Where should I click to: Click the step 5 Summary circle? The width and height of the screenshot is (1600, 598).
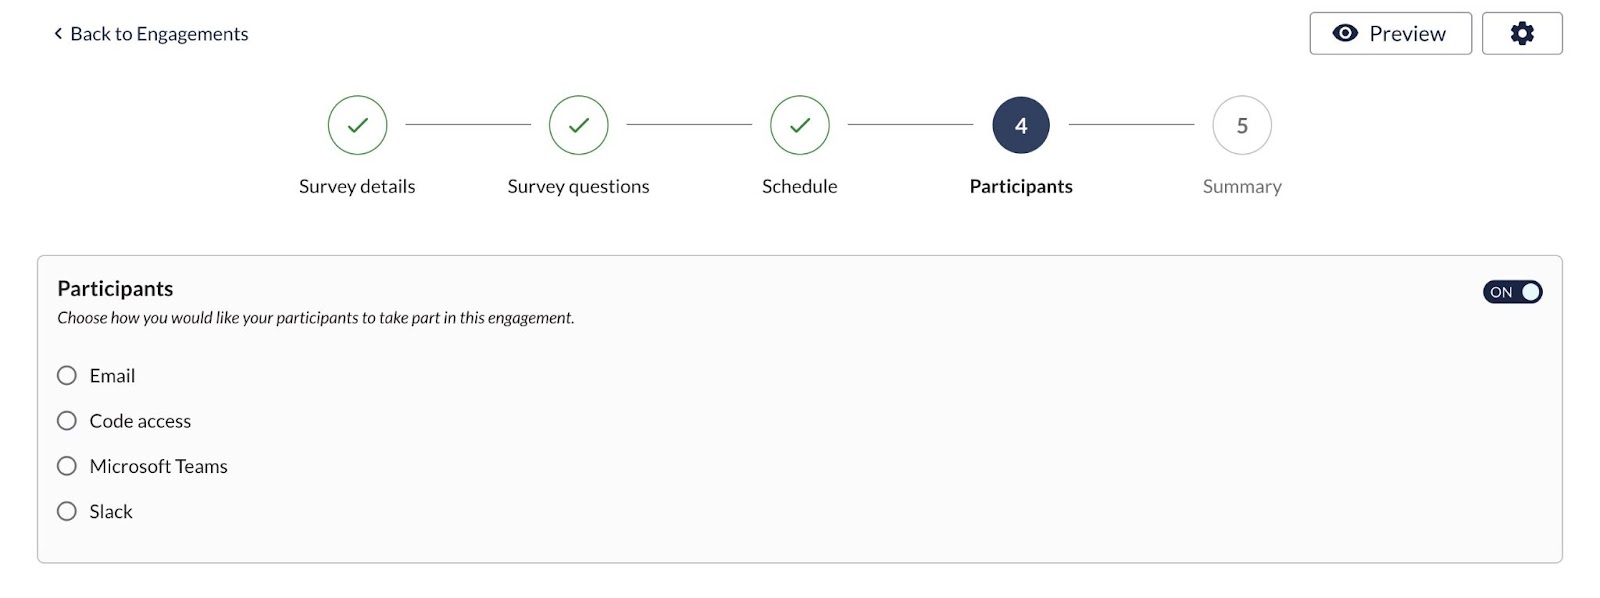[x=1242, y=125]
